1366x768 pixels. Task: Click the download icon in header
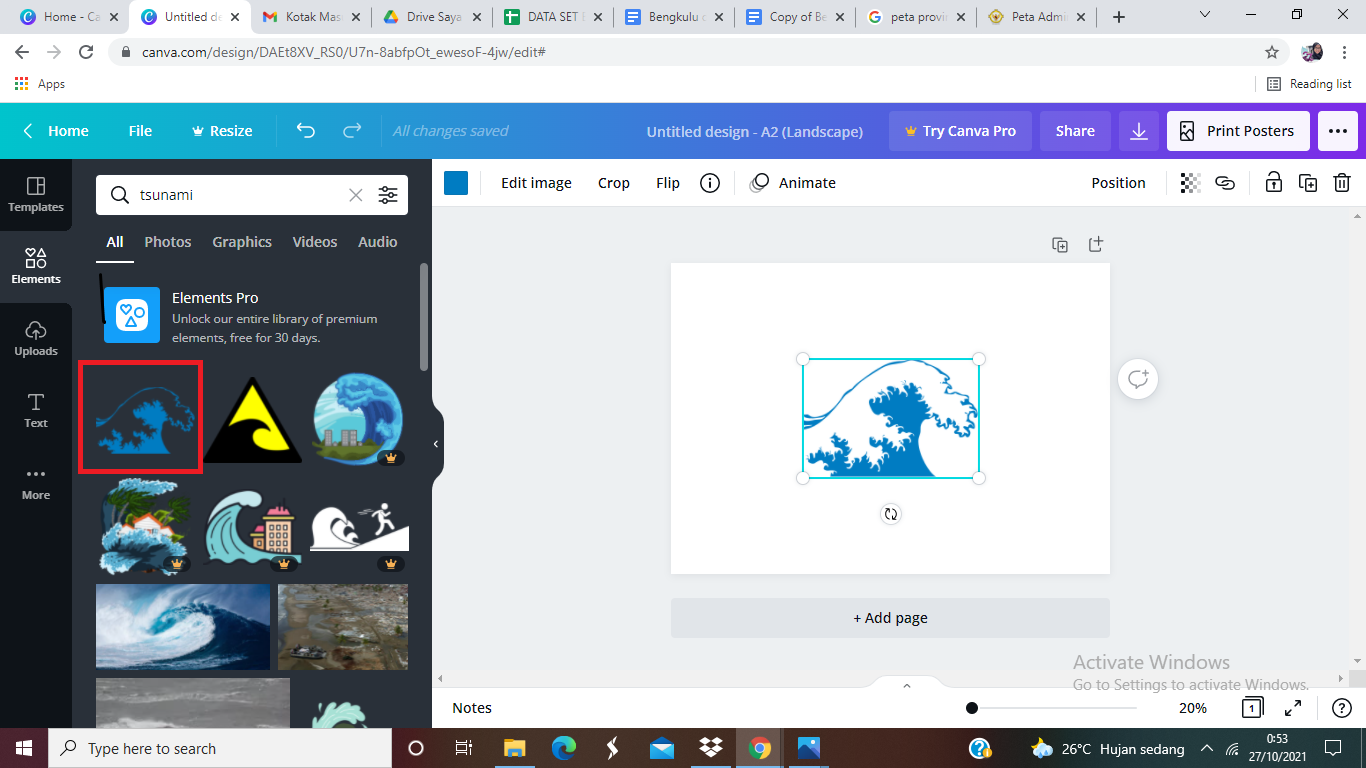(x=1138, y=131)
